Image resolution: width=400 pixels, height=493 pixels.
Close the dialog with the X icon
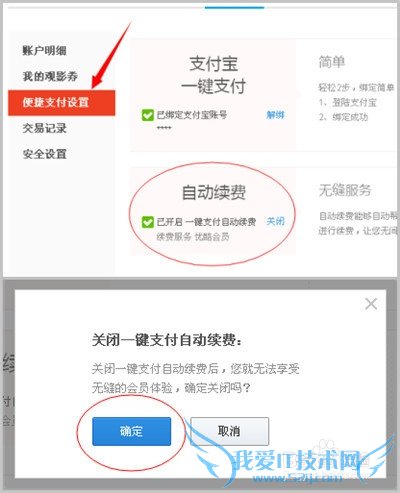[x=371, y=304]
